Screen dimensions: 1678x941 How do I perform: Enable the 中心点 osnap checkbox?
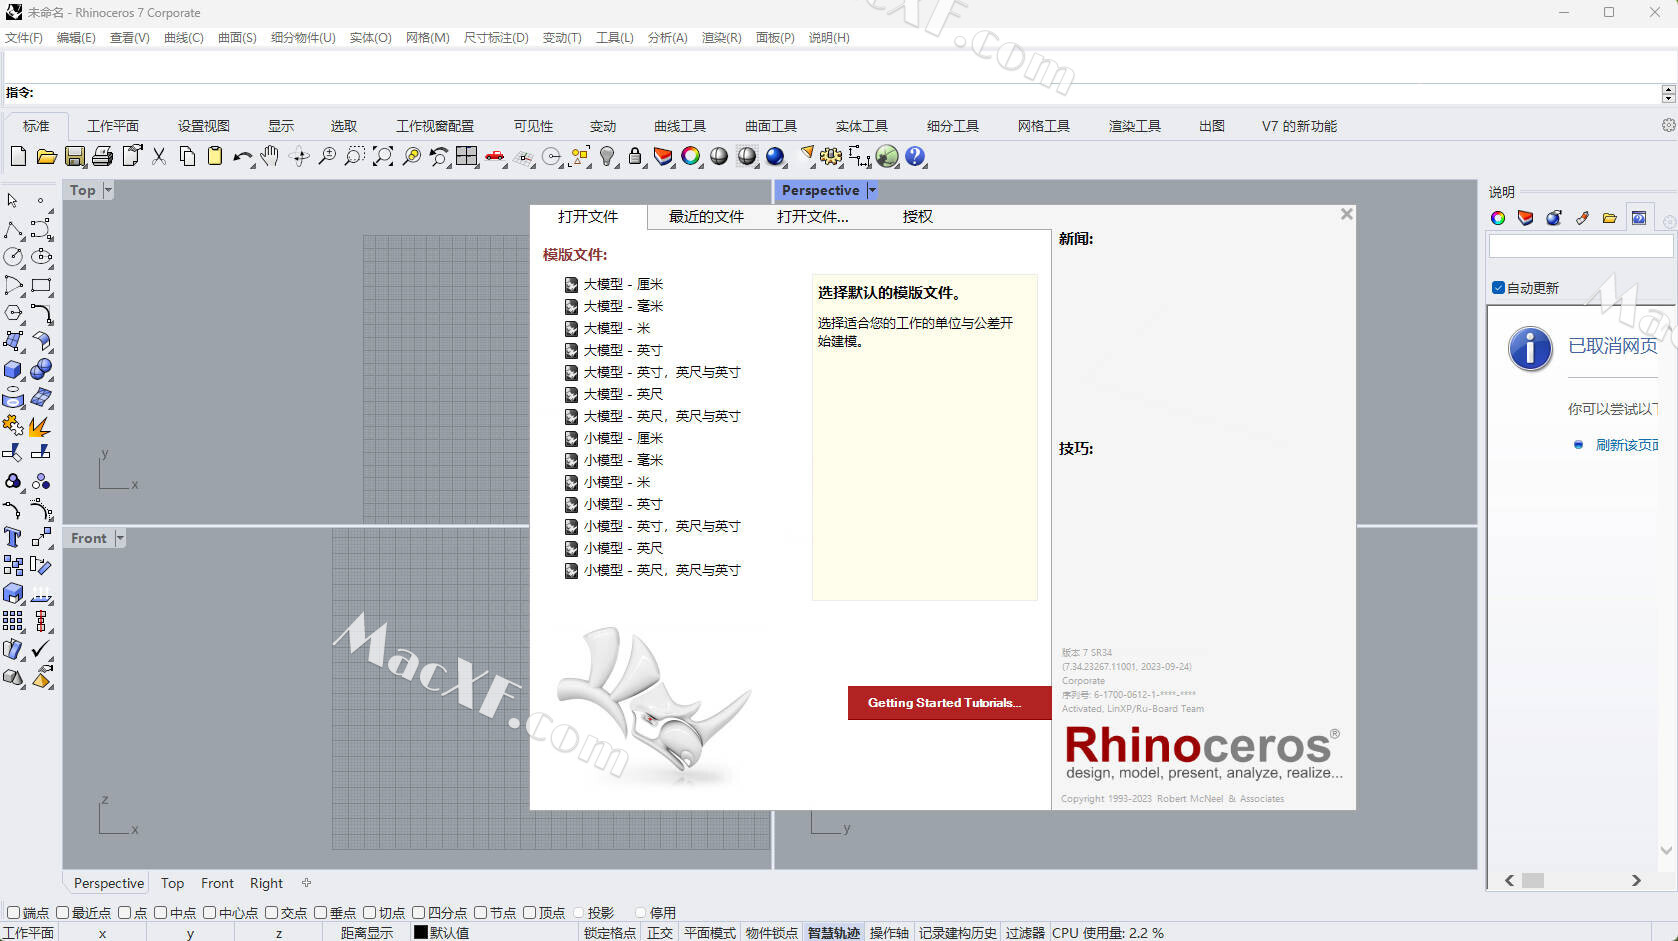tap(210, 912)
